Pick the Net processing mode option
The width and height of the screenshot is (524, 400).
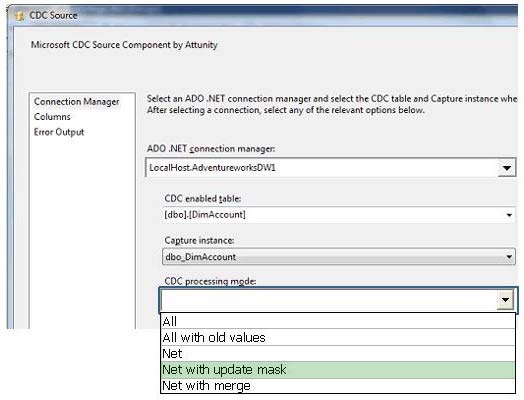pyautogui.click(x=338, y=354)
